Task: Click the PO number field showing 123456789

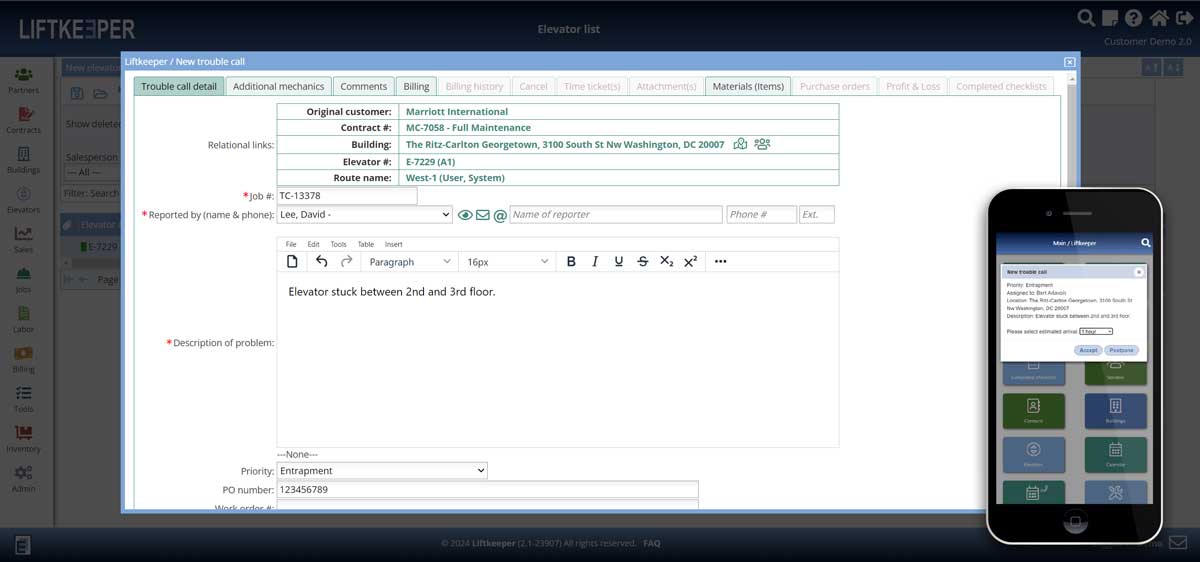Action: coord(488,490)
